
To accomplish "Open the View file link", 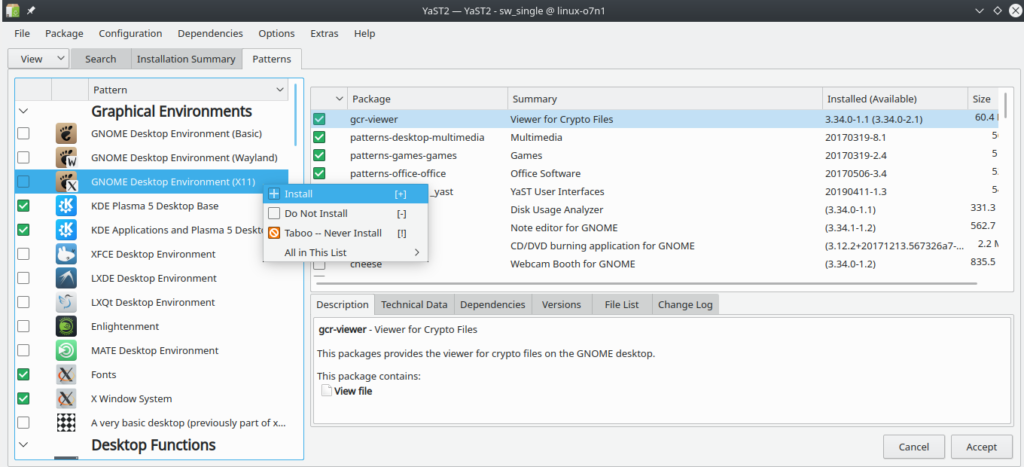I will (353, 391).
